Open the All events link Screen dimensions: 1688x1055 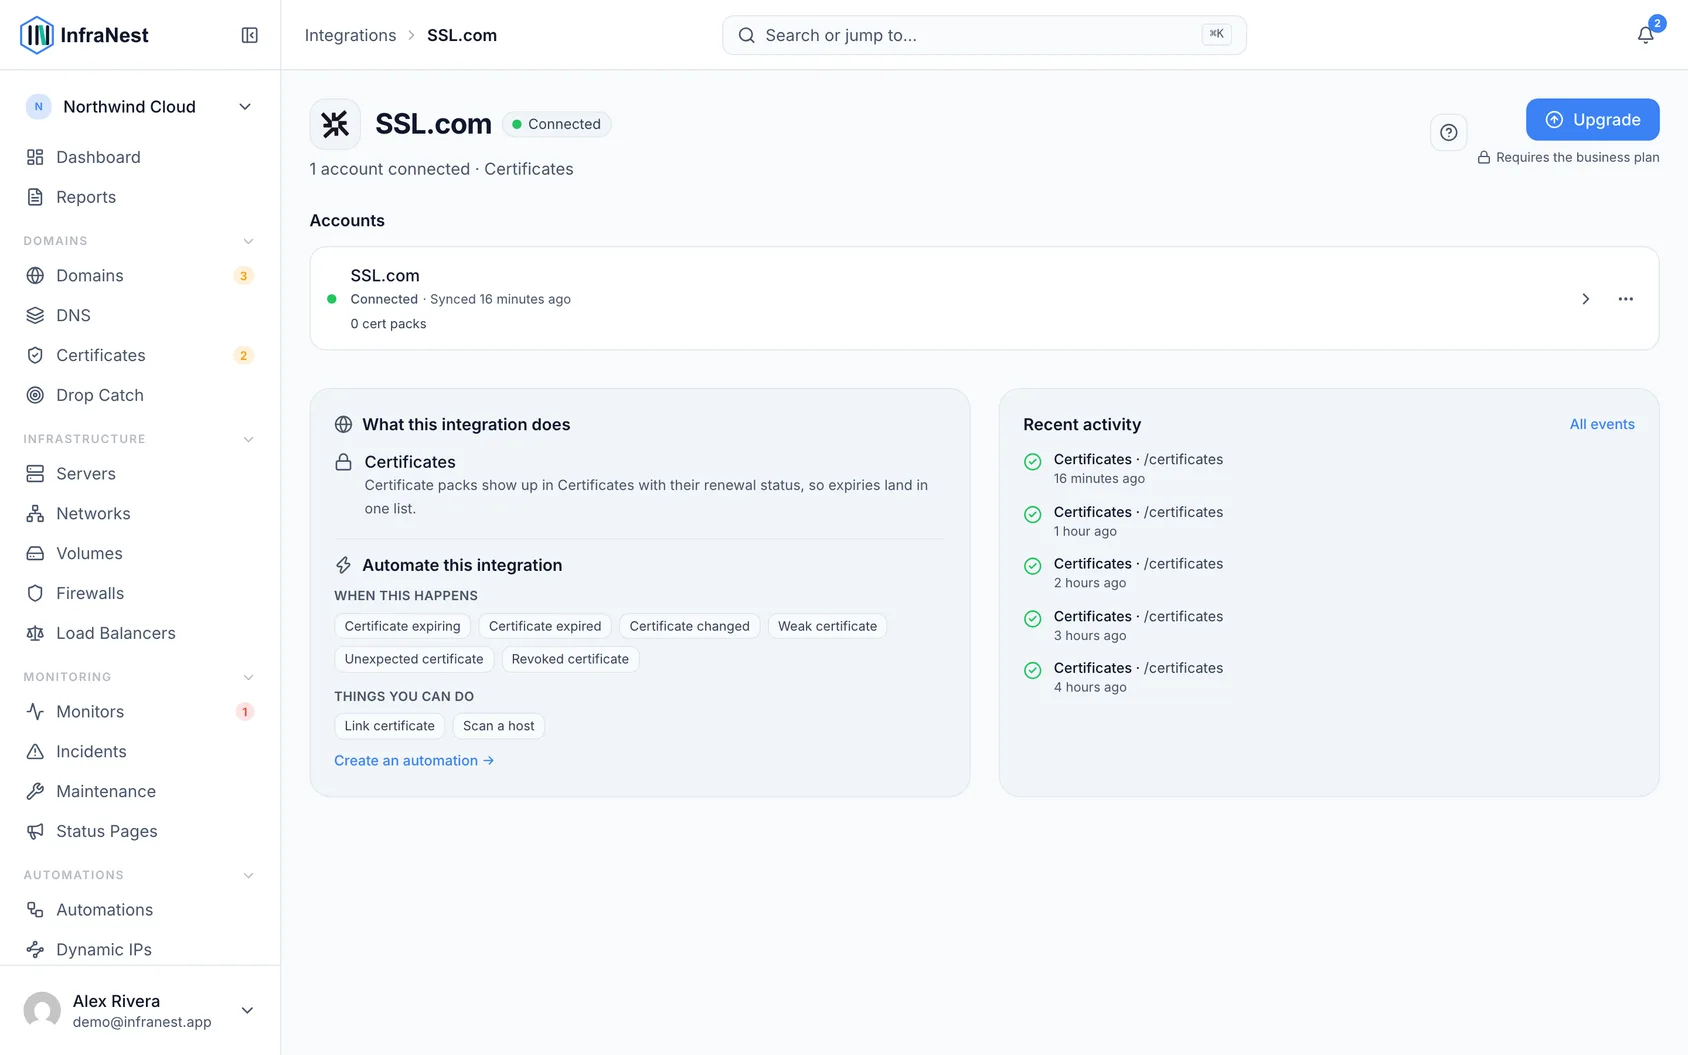coord(1602,424)
